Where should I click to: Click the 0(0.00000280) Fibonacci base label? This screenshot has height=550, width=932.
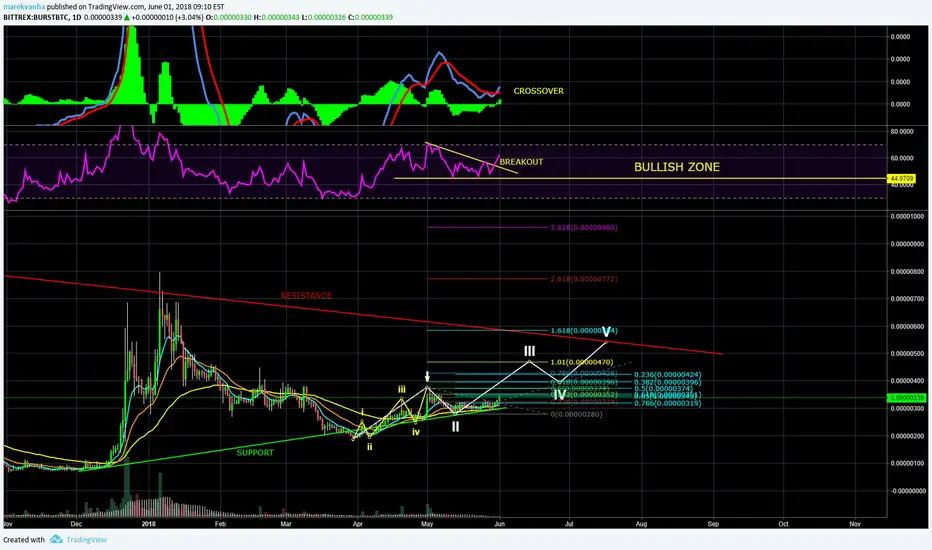point(577,414)
